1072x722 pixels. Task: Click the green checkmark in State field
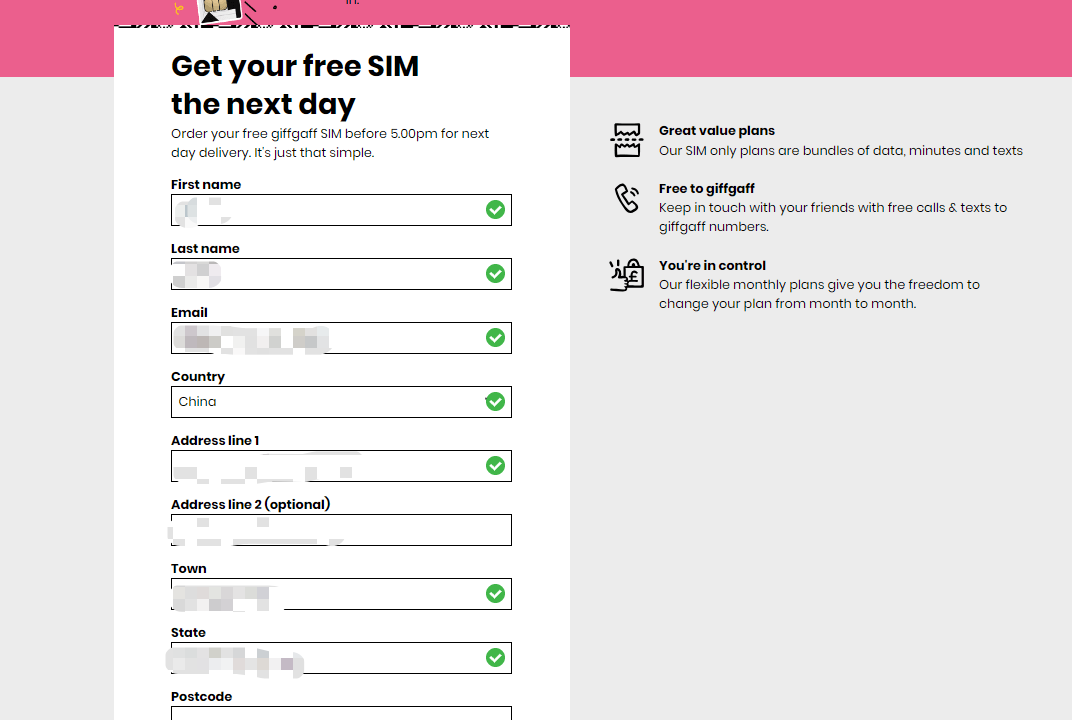(495, 658)
